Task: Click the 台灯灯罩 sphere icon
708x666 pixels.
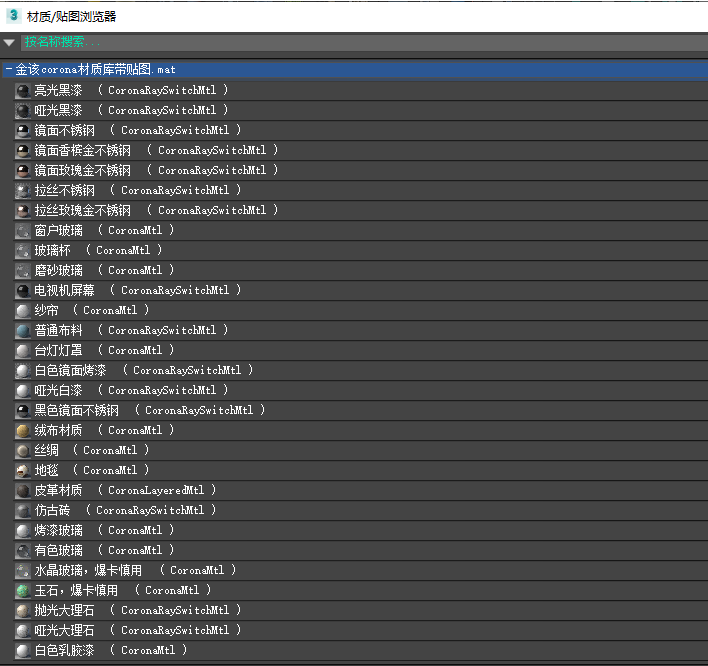Action: point(23,351)
